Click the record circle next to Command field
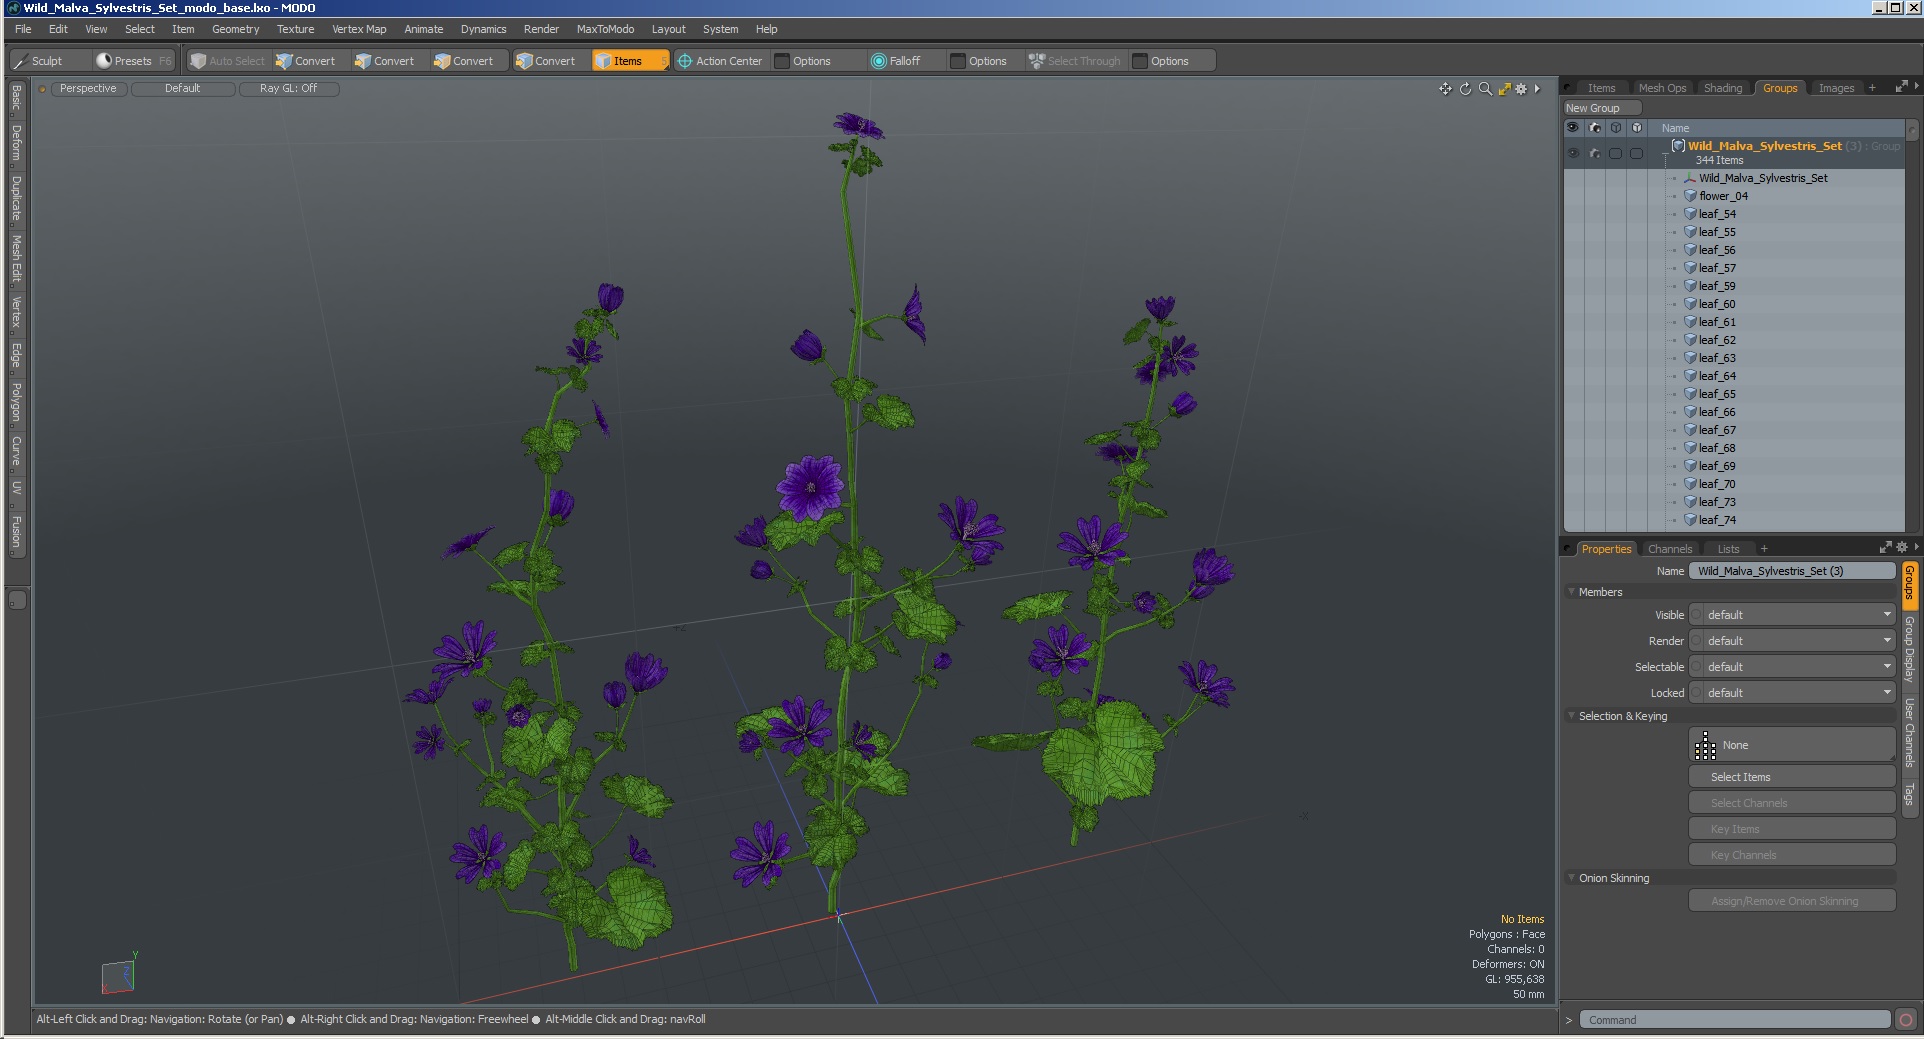 click(x=1906, y=1020)
